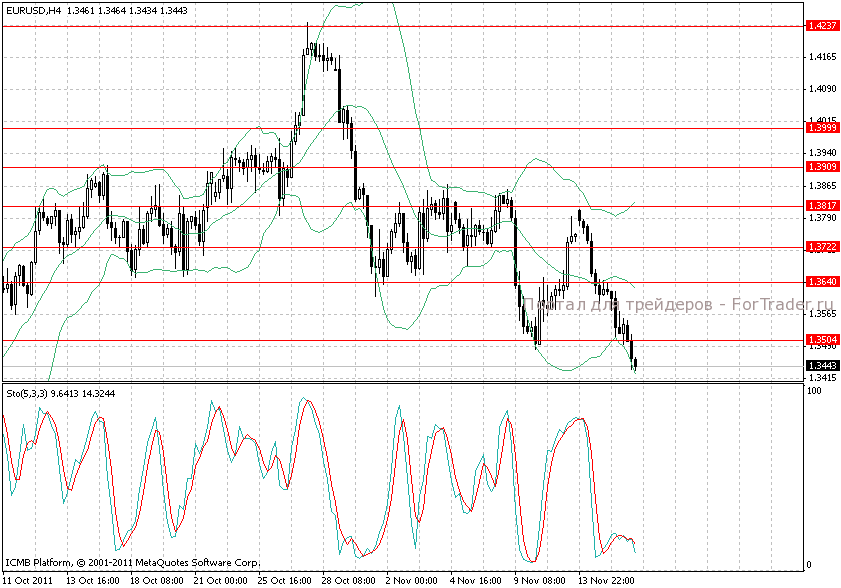Click the 13 Nov 22:00 time label
Image resolution: width=841 pixels, height=588 pixels.
click(x=606, y=580)
